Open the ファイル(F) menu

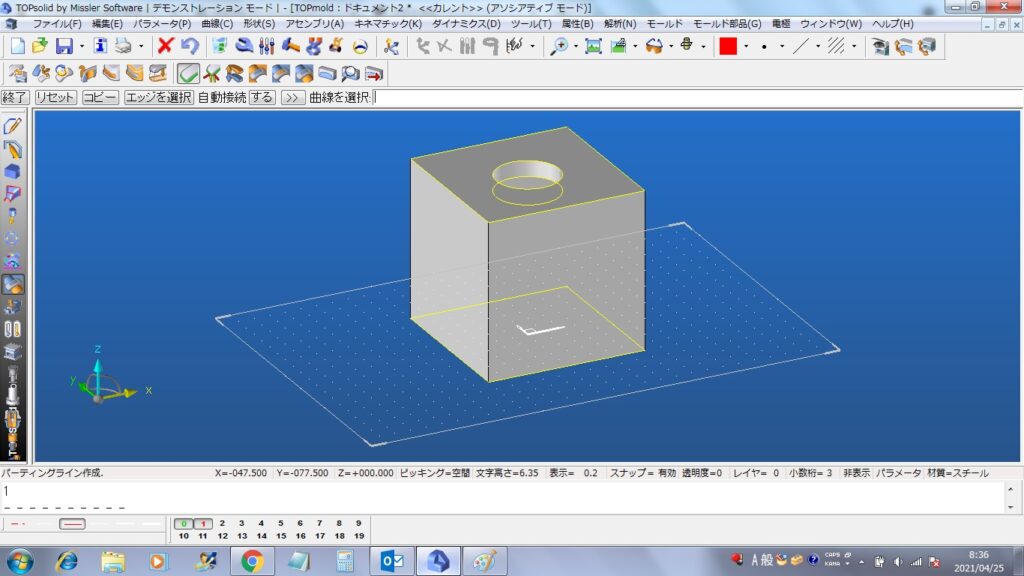[57, 24]
